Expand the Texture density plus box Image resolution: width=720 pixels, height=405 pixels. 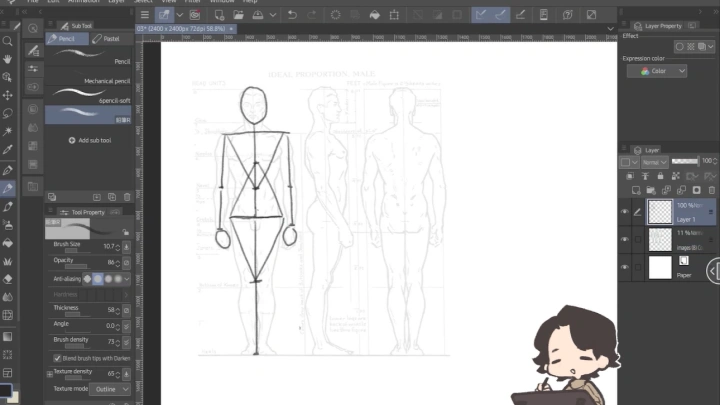[x=50, y=374]
